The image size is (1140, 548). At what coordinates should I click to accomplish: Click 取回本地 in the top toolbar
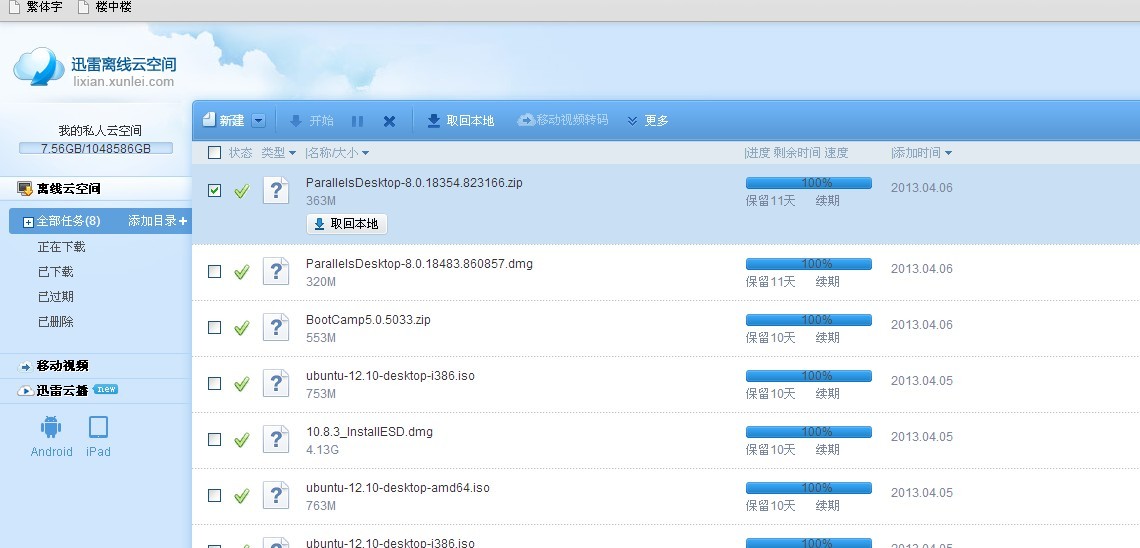coord(460,121)
